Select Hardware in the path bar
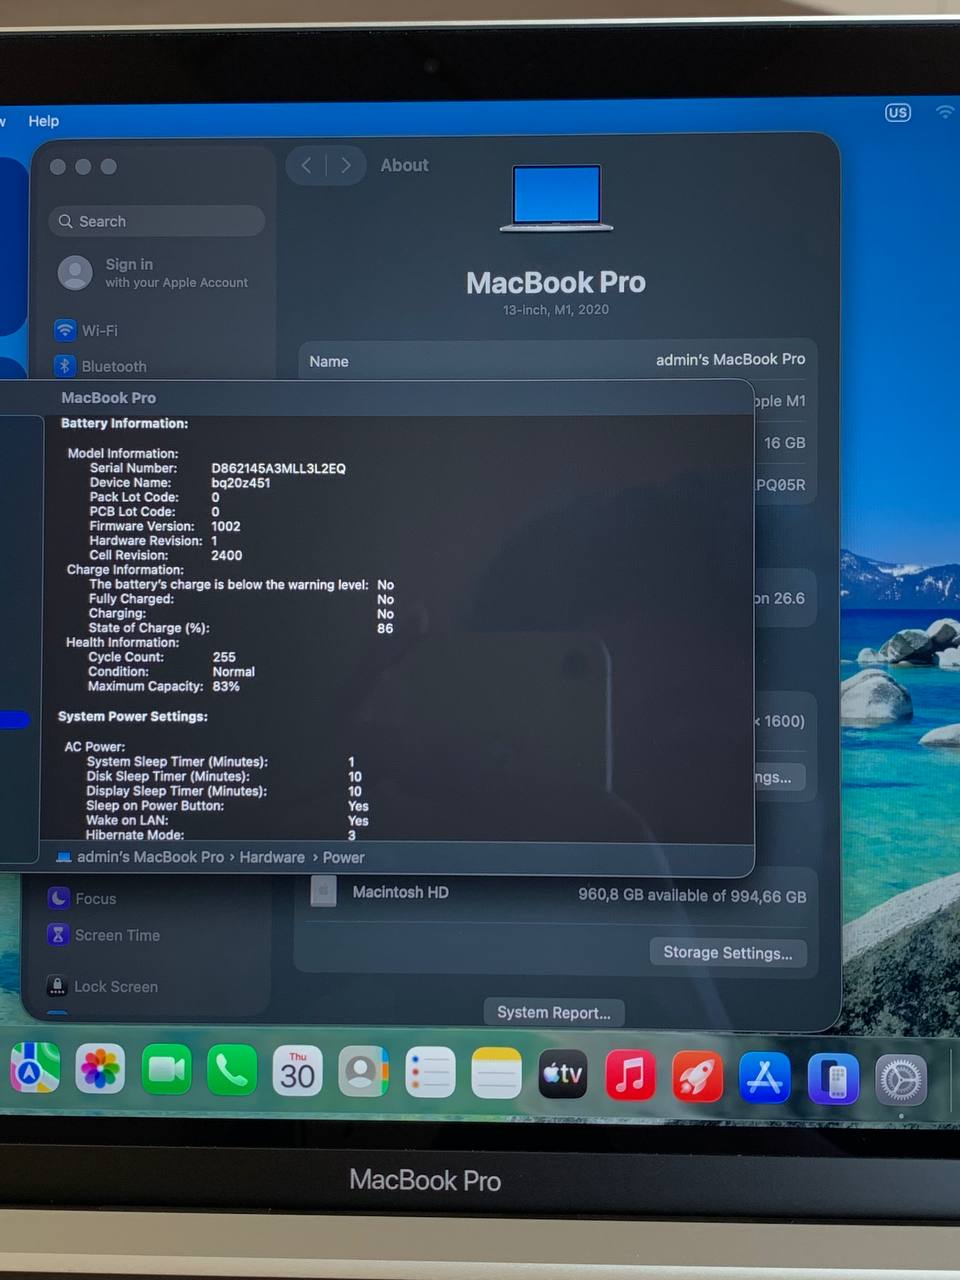 coord(272,857)
